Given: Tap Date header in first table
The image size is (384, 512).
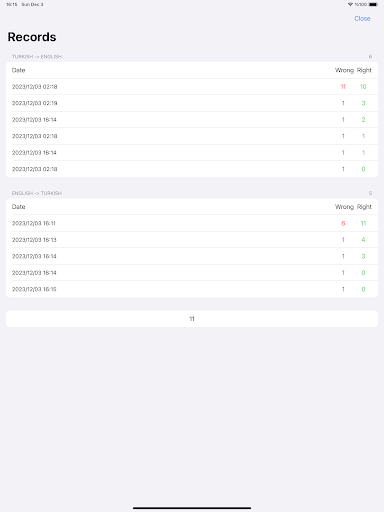Looking at the screenshot, I should click(x=18, y=70).
